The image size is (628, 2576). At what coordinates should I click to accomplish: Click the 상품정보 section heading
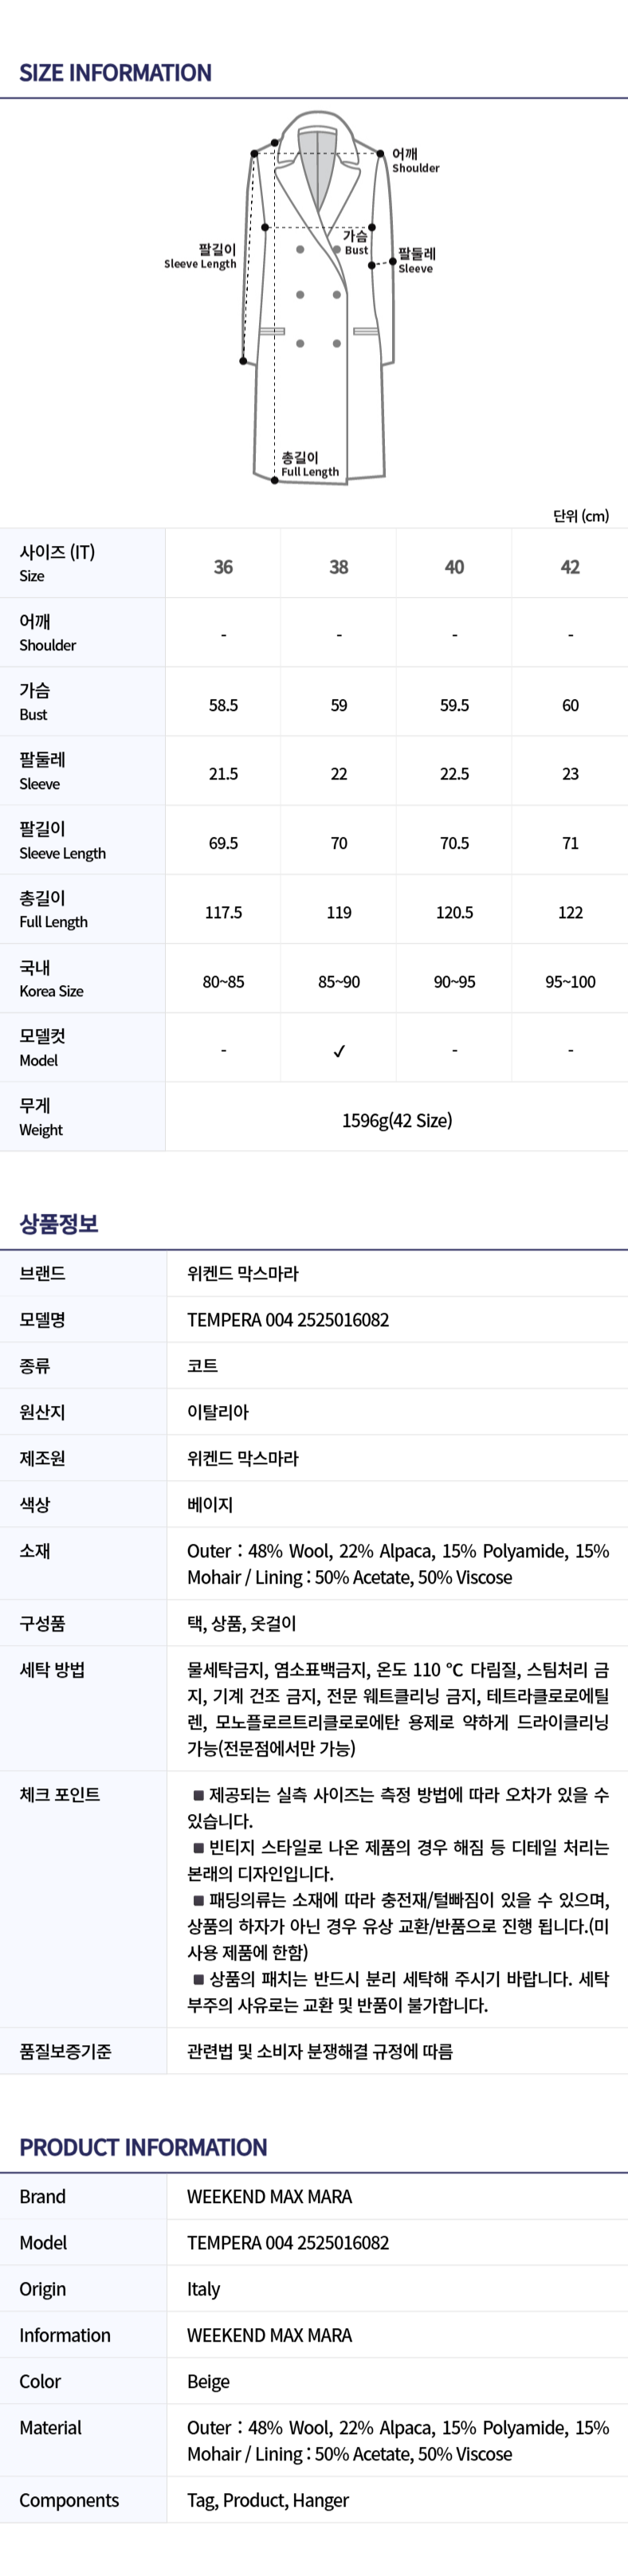tap(59, 1224)
